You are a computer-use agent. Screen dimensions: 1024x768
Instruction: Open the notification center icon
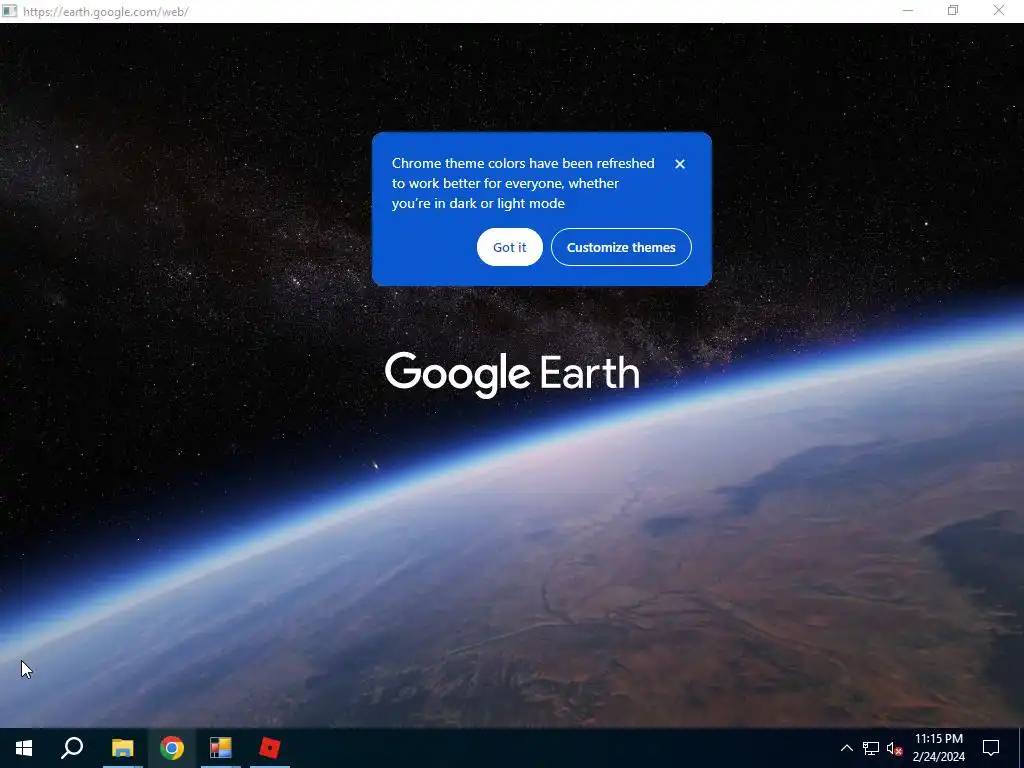point(991,748)
